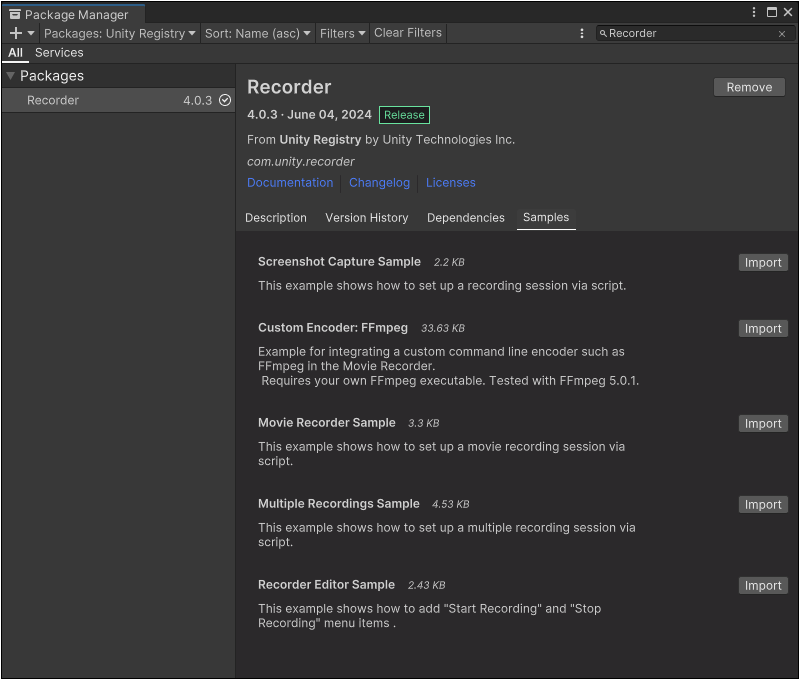Click the Remove package button

tap(749, 88)
